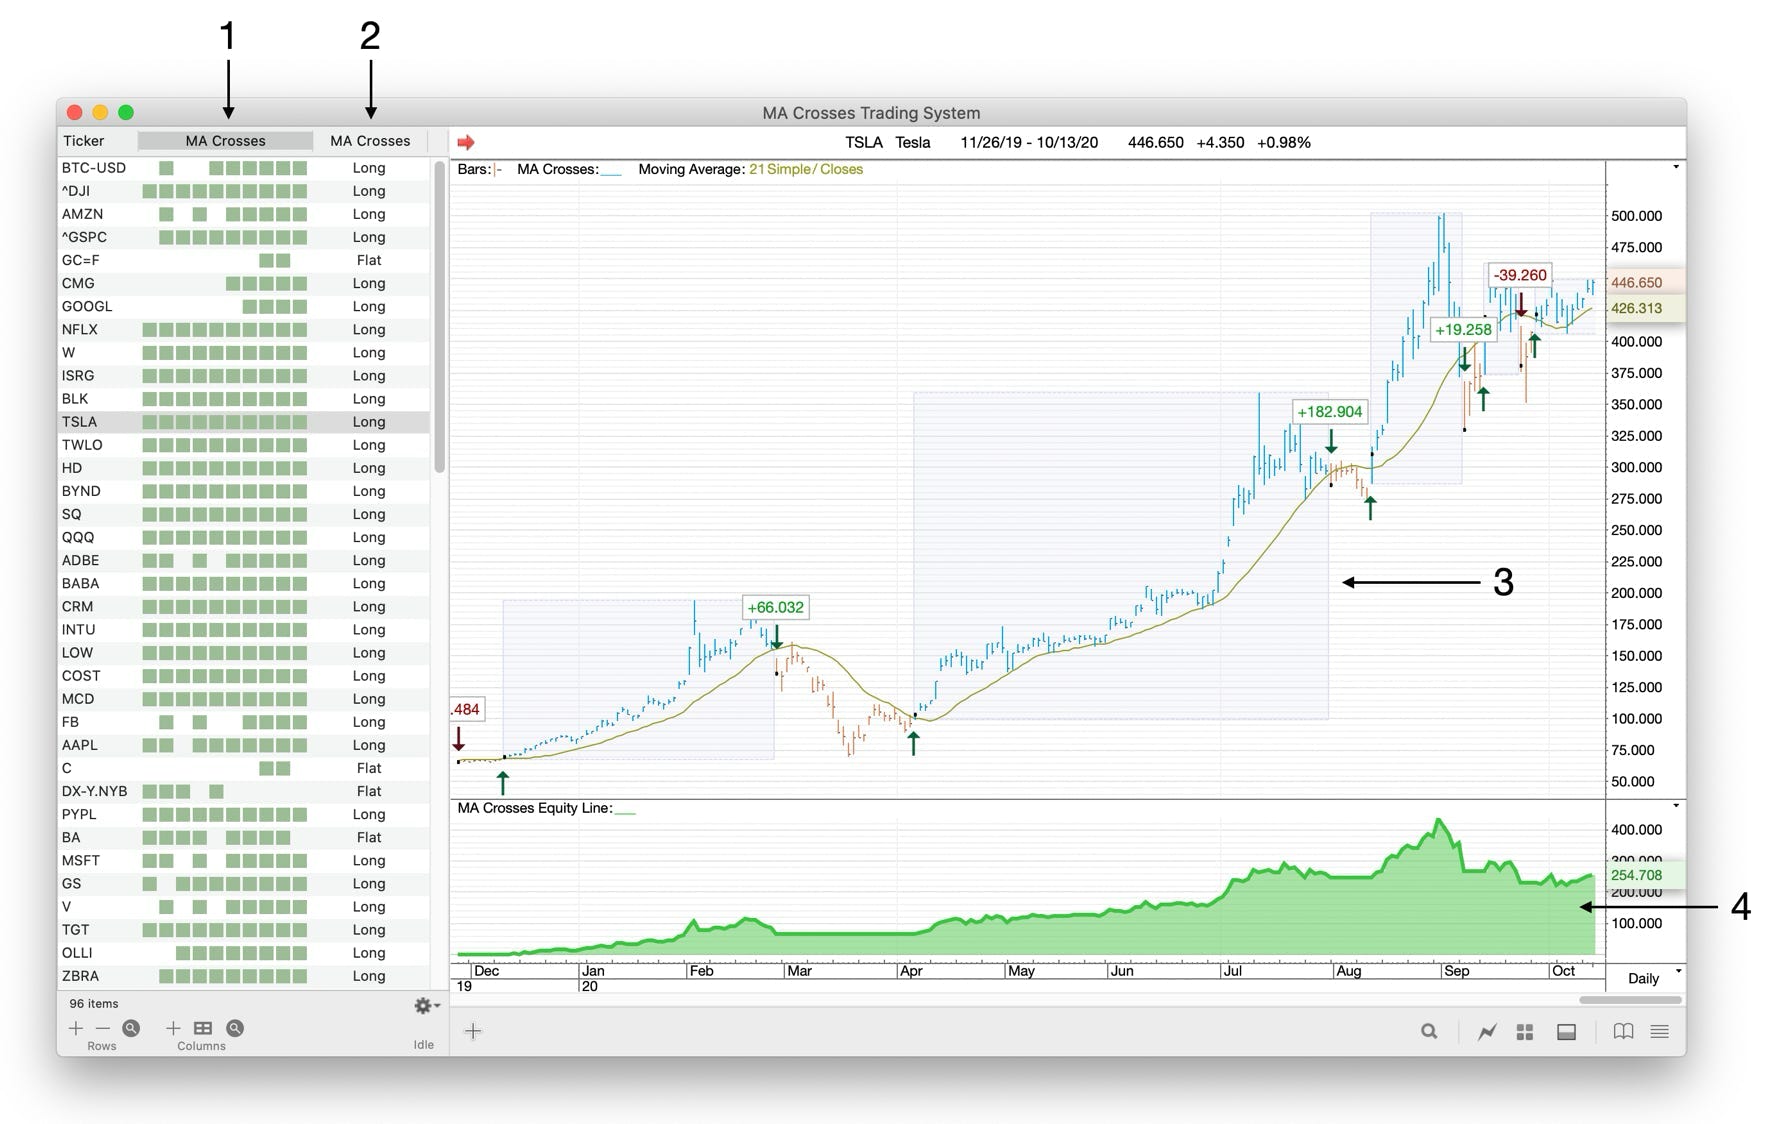Toggle the Bars legend entry in chart header
Image resolution: width=1774 pixels, height=1124 pixels.
click(477, 170)
